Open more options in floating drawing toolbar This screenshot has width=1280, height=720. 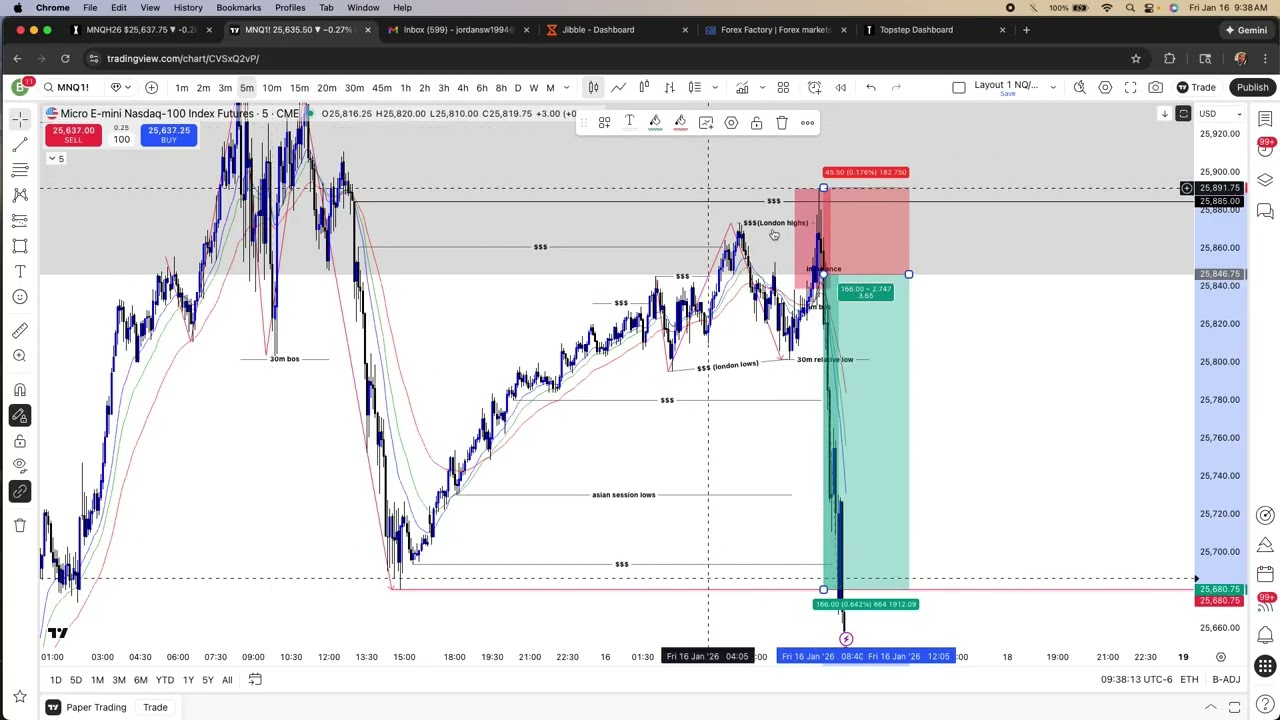click(807, 123)
